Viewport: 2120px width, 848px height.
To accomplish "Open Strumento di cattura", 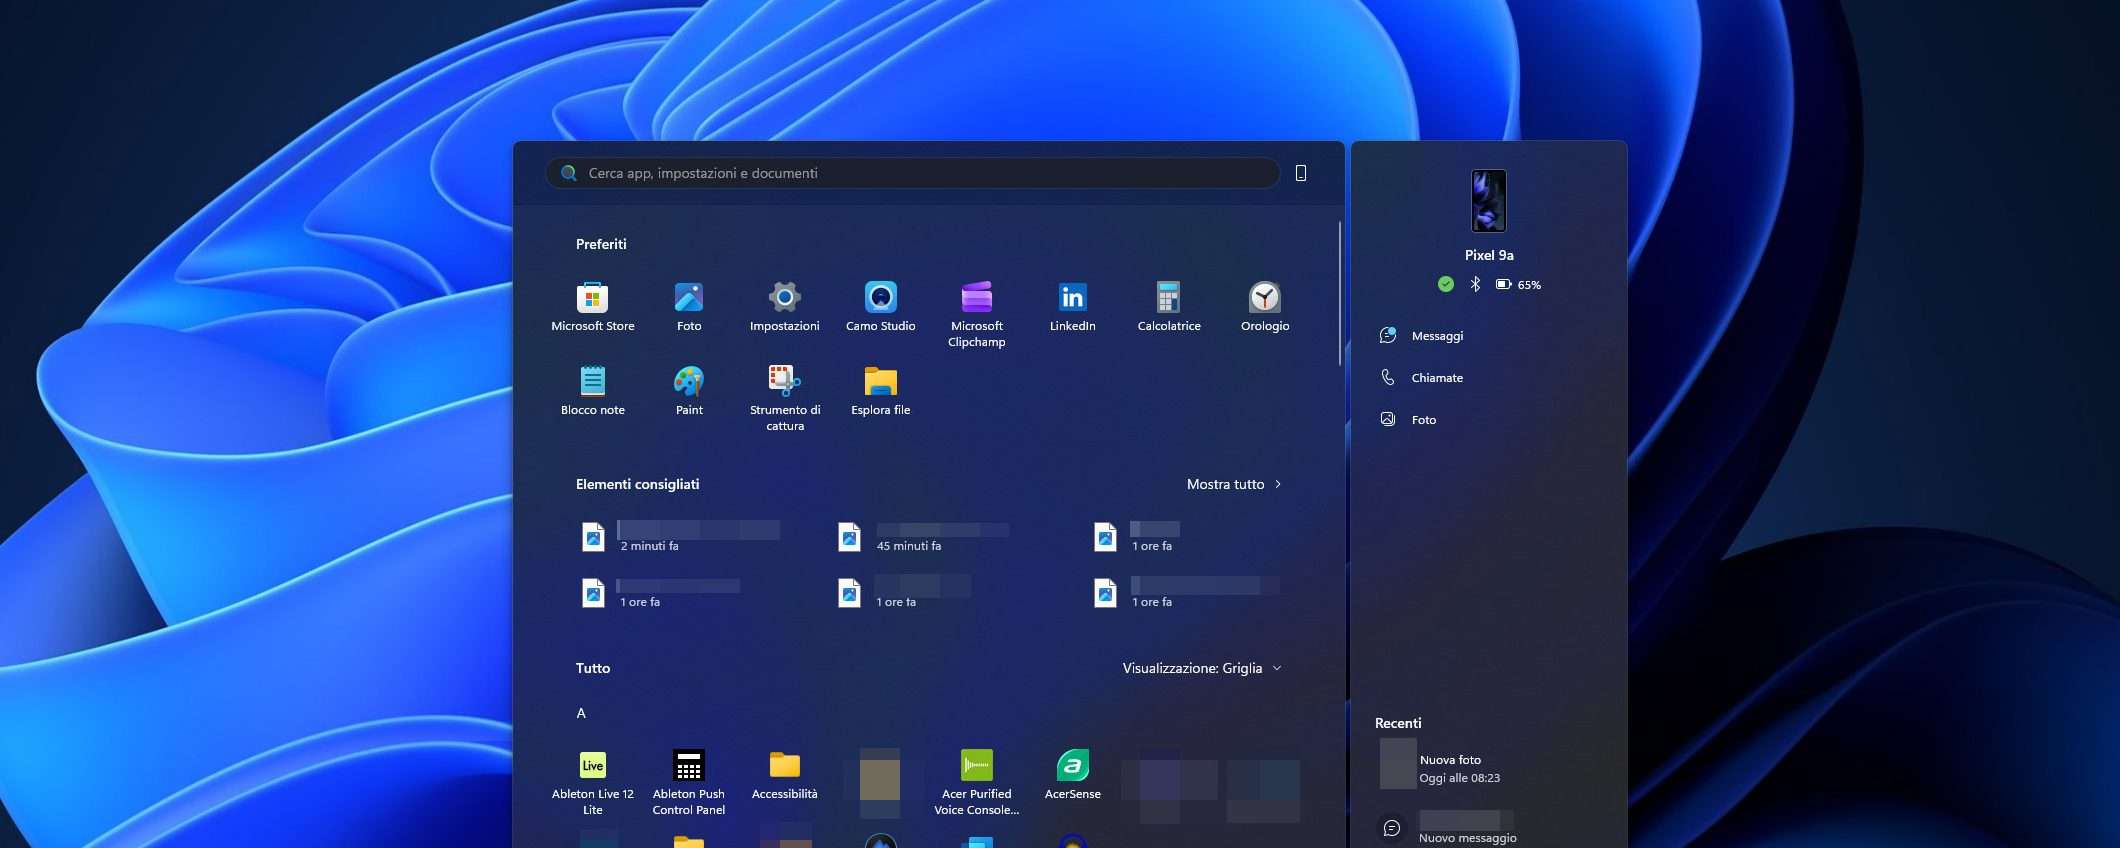I will pos(784,395).
